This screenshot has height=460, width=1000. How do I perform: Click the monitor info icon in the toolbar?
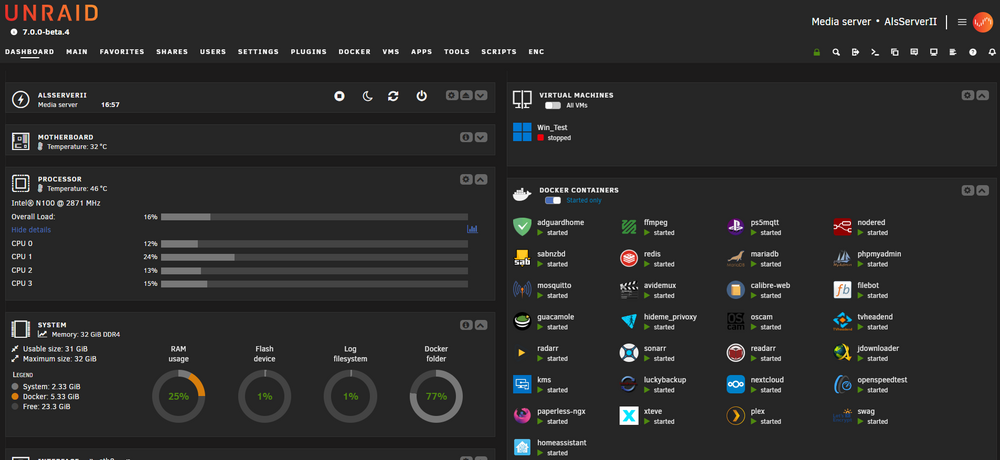(934, 52)
